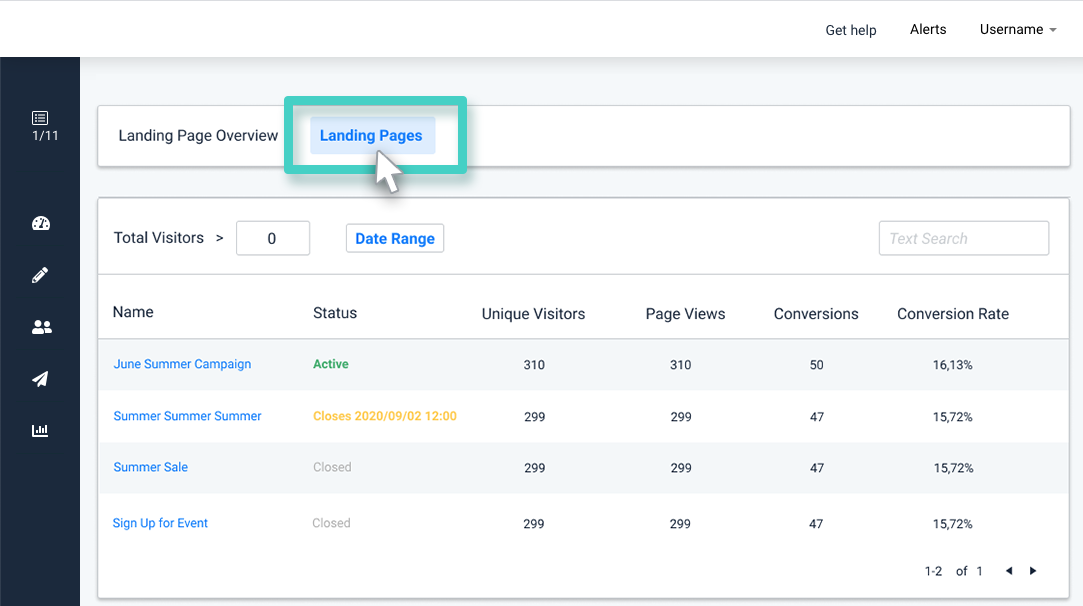Open the June Summer Campaign link
Image resolution: width=1083 pixels, height=606 pixels.
[x=182, y=364]
